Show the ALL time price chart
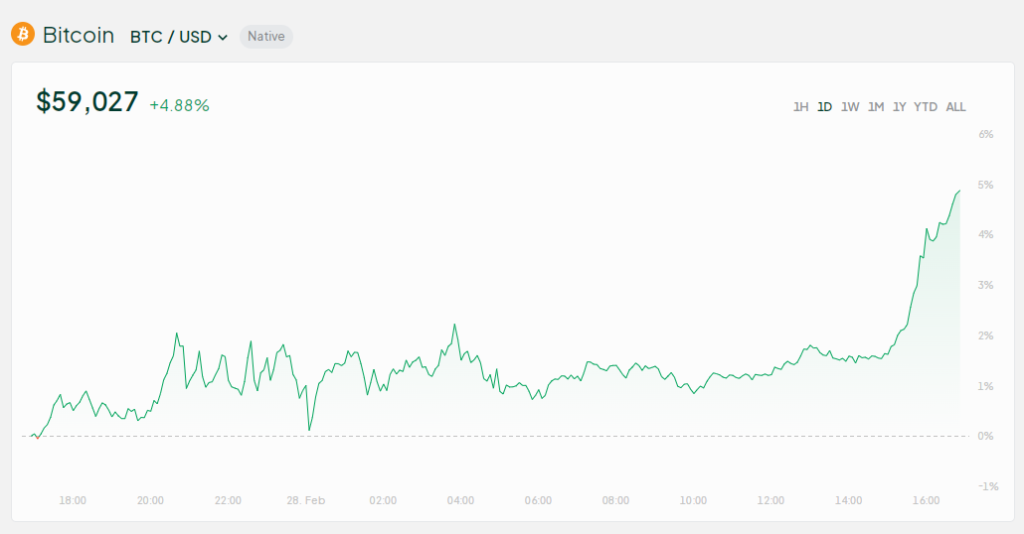 point(955,107)
